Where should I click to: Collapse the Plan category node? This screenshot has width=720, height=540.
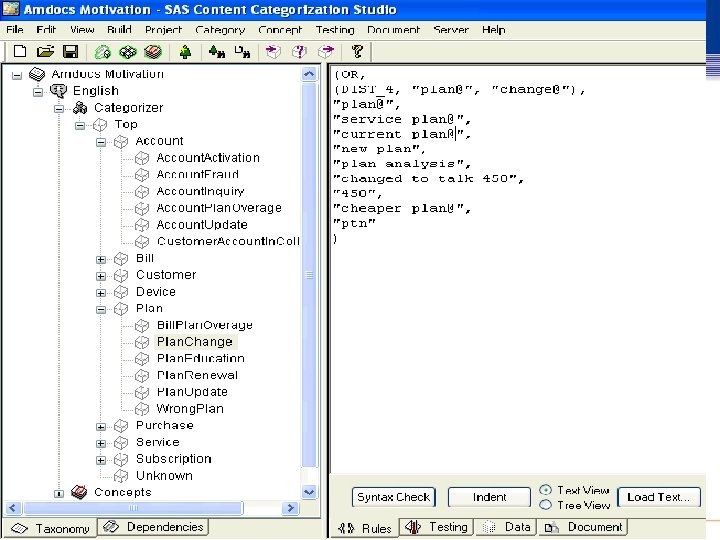coord(101,309)
